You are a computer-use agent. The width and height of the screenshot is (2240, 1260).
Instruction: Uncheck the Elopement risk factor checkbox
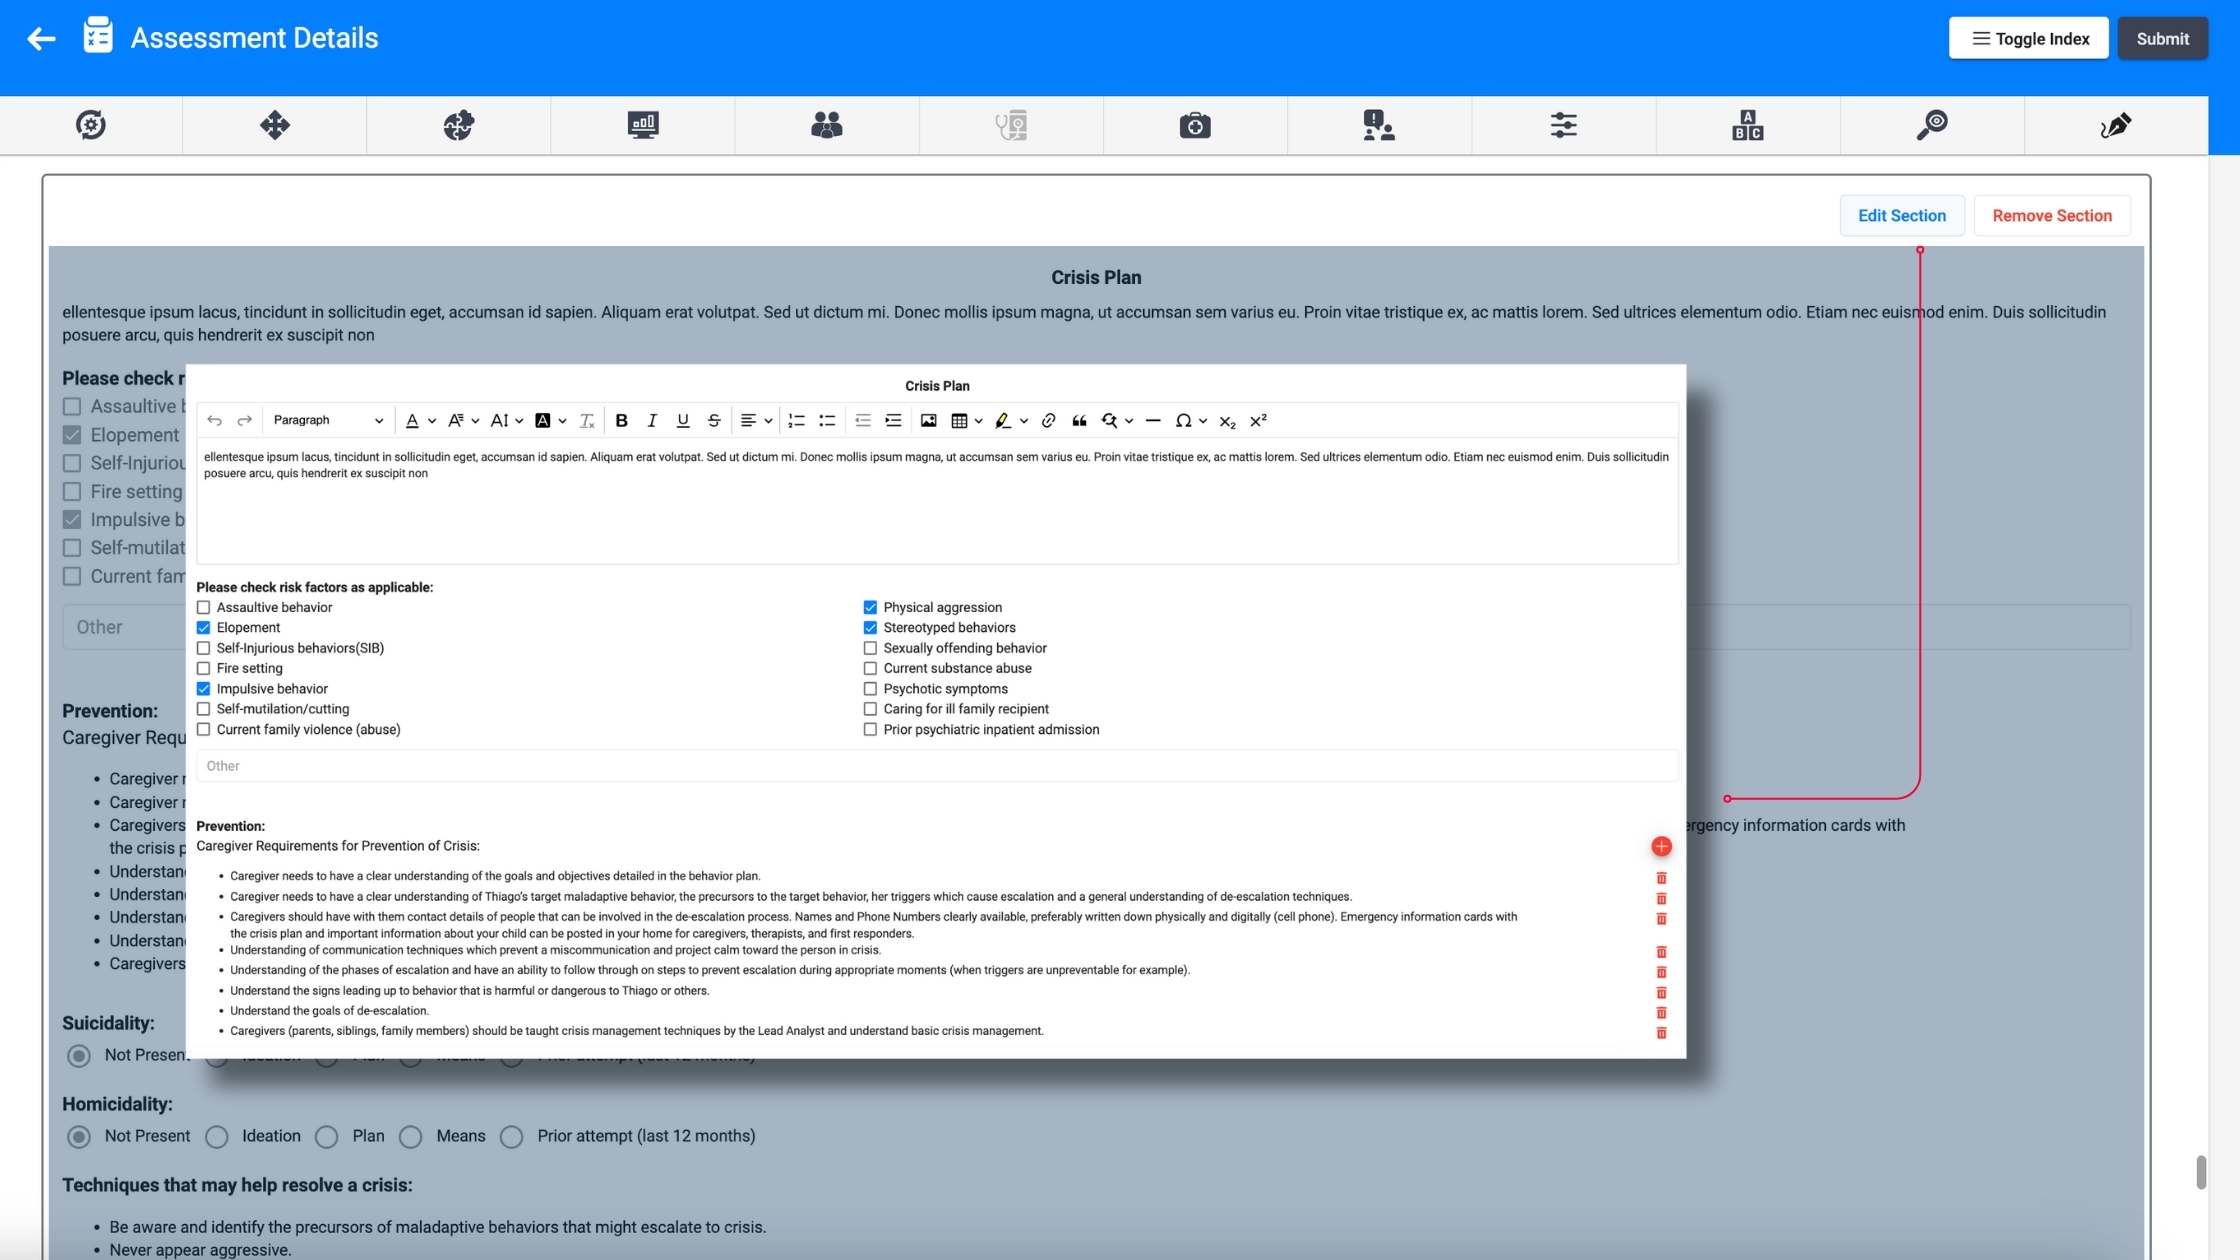pos(203,627)
